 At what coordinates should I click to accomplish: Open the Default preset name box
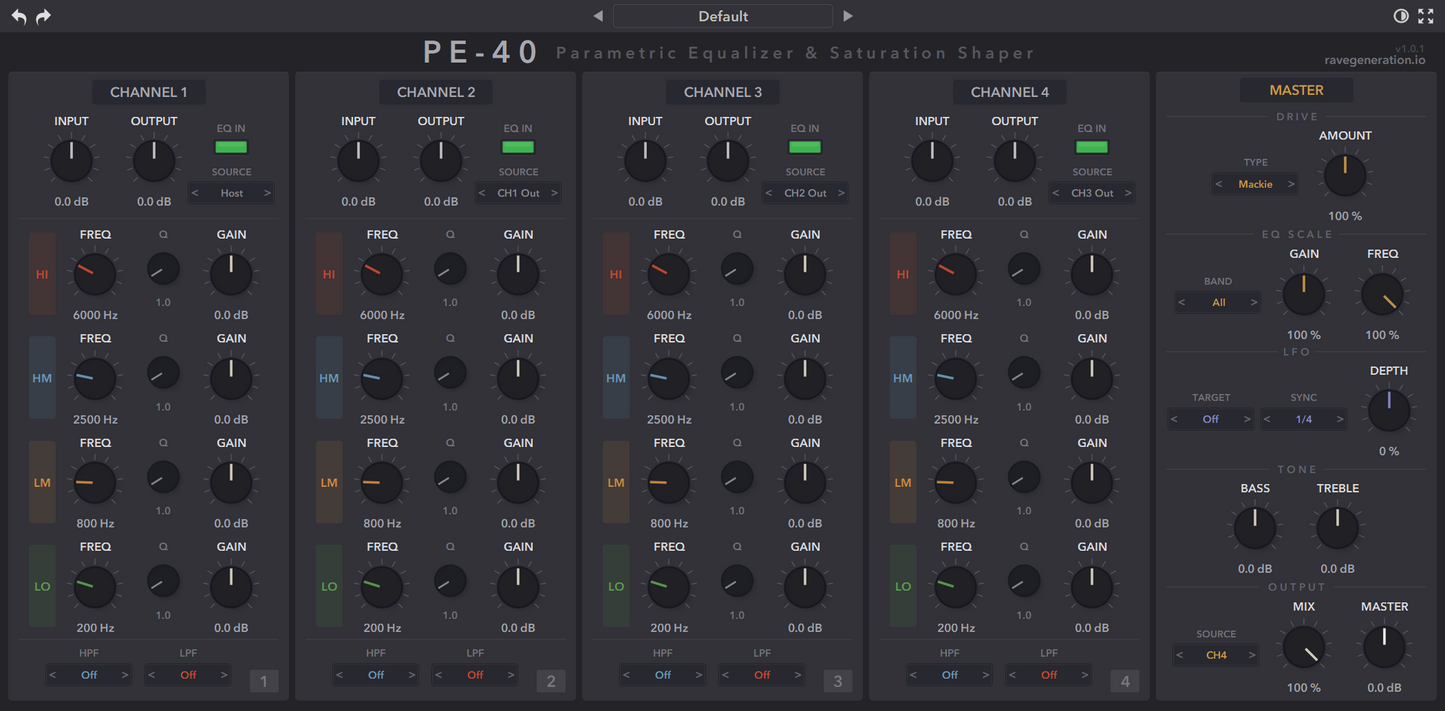coord(723,16)
